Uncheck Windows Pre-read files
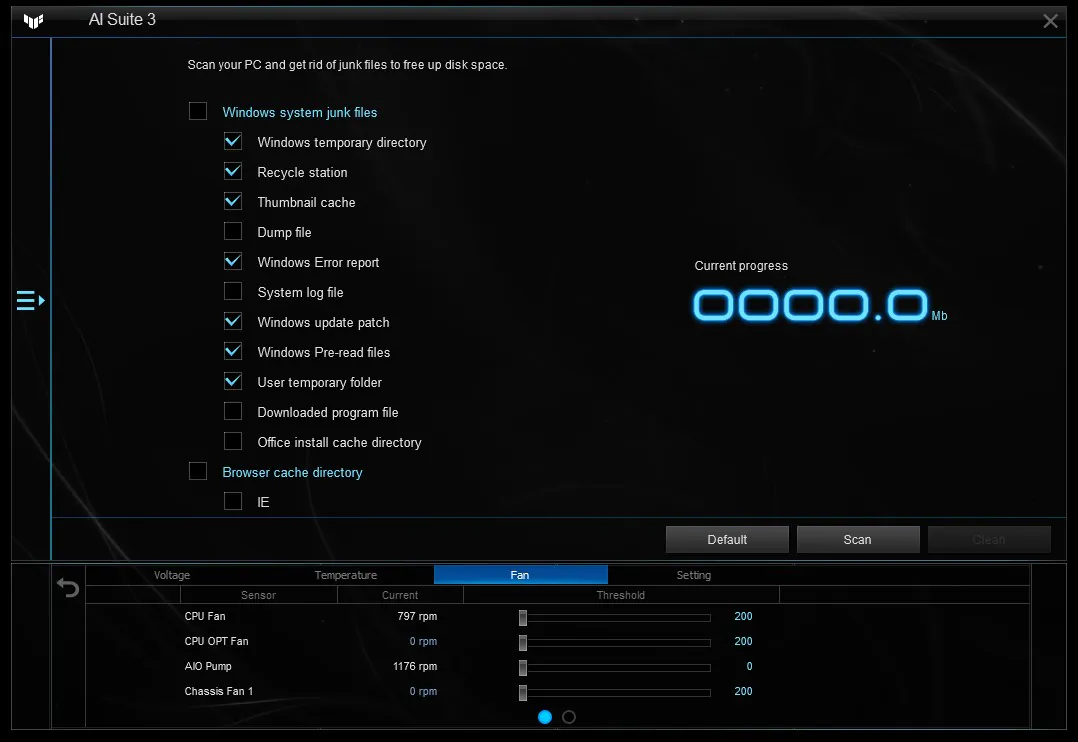This screenshot has height=742, width=1078. point(233,351)
